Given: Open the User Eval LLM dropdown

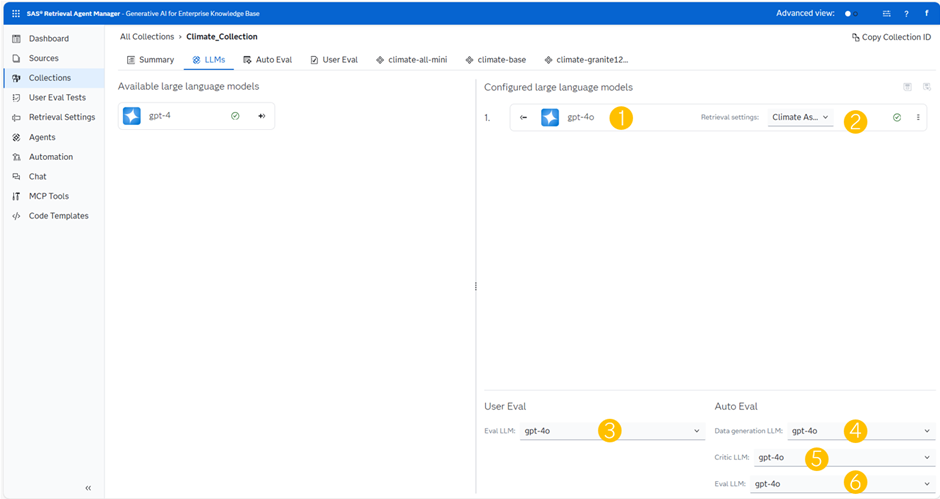Looking at the screenshot, I should coord(612,431).
